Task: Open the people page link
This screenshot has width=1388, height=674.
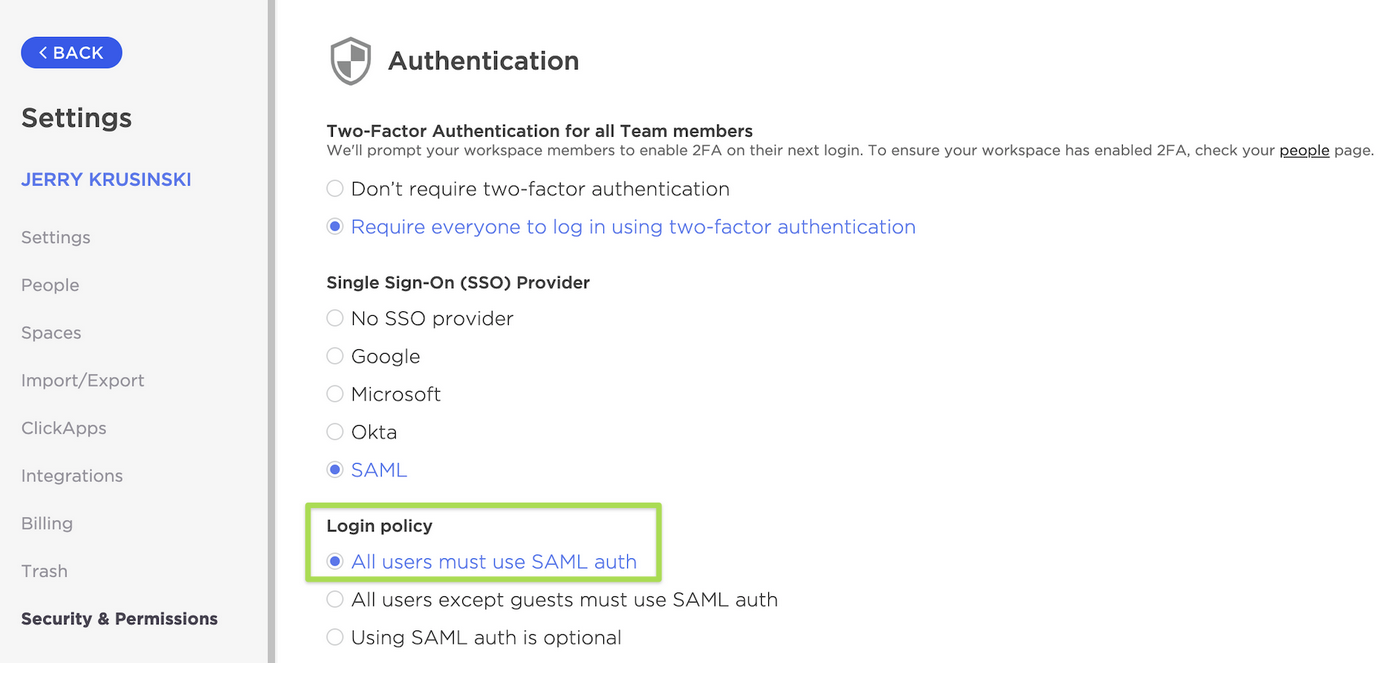Action: click(1304, 151)
